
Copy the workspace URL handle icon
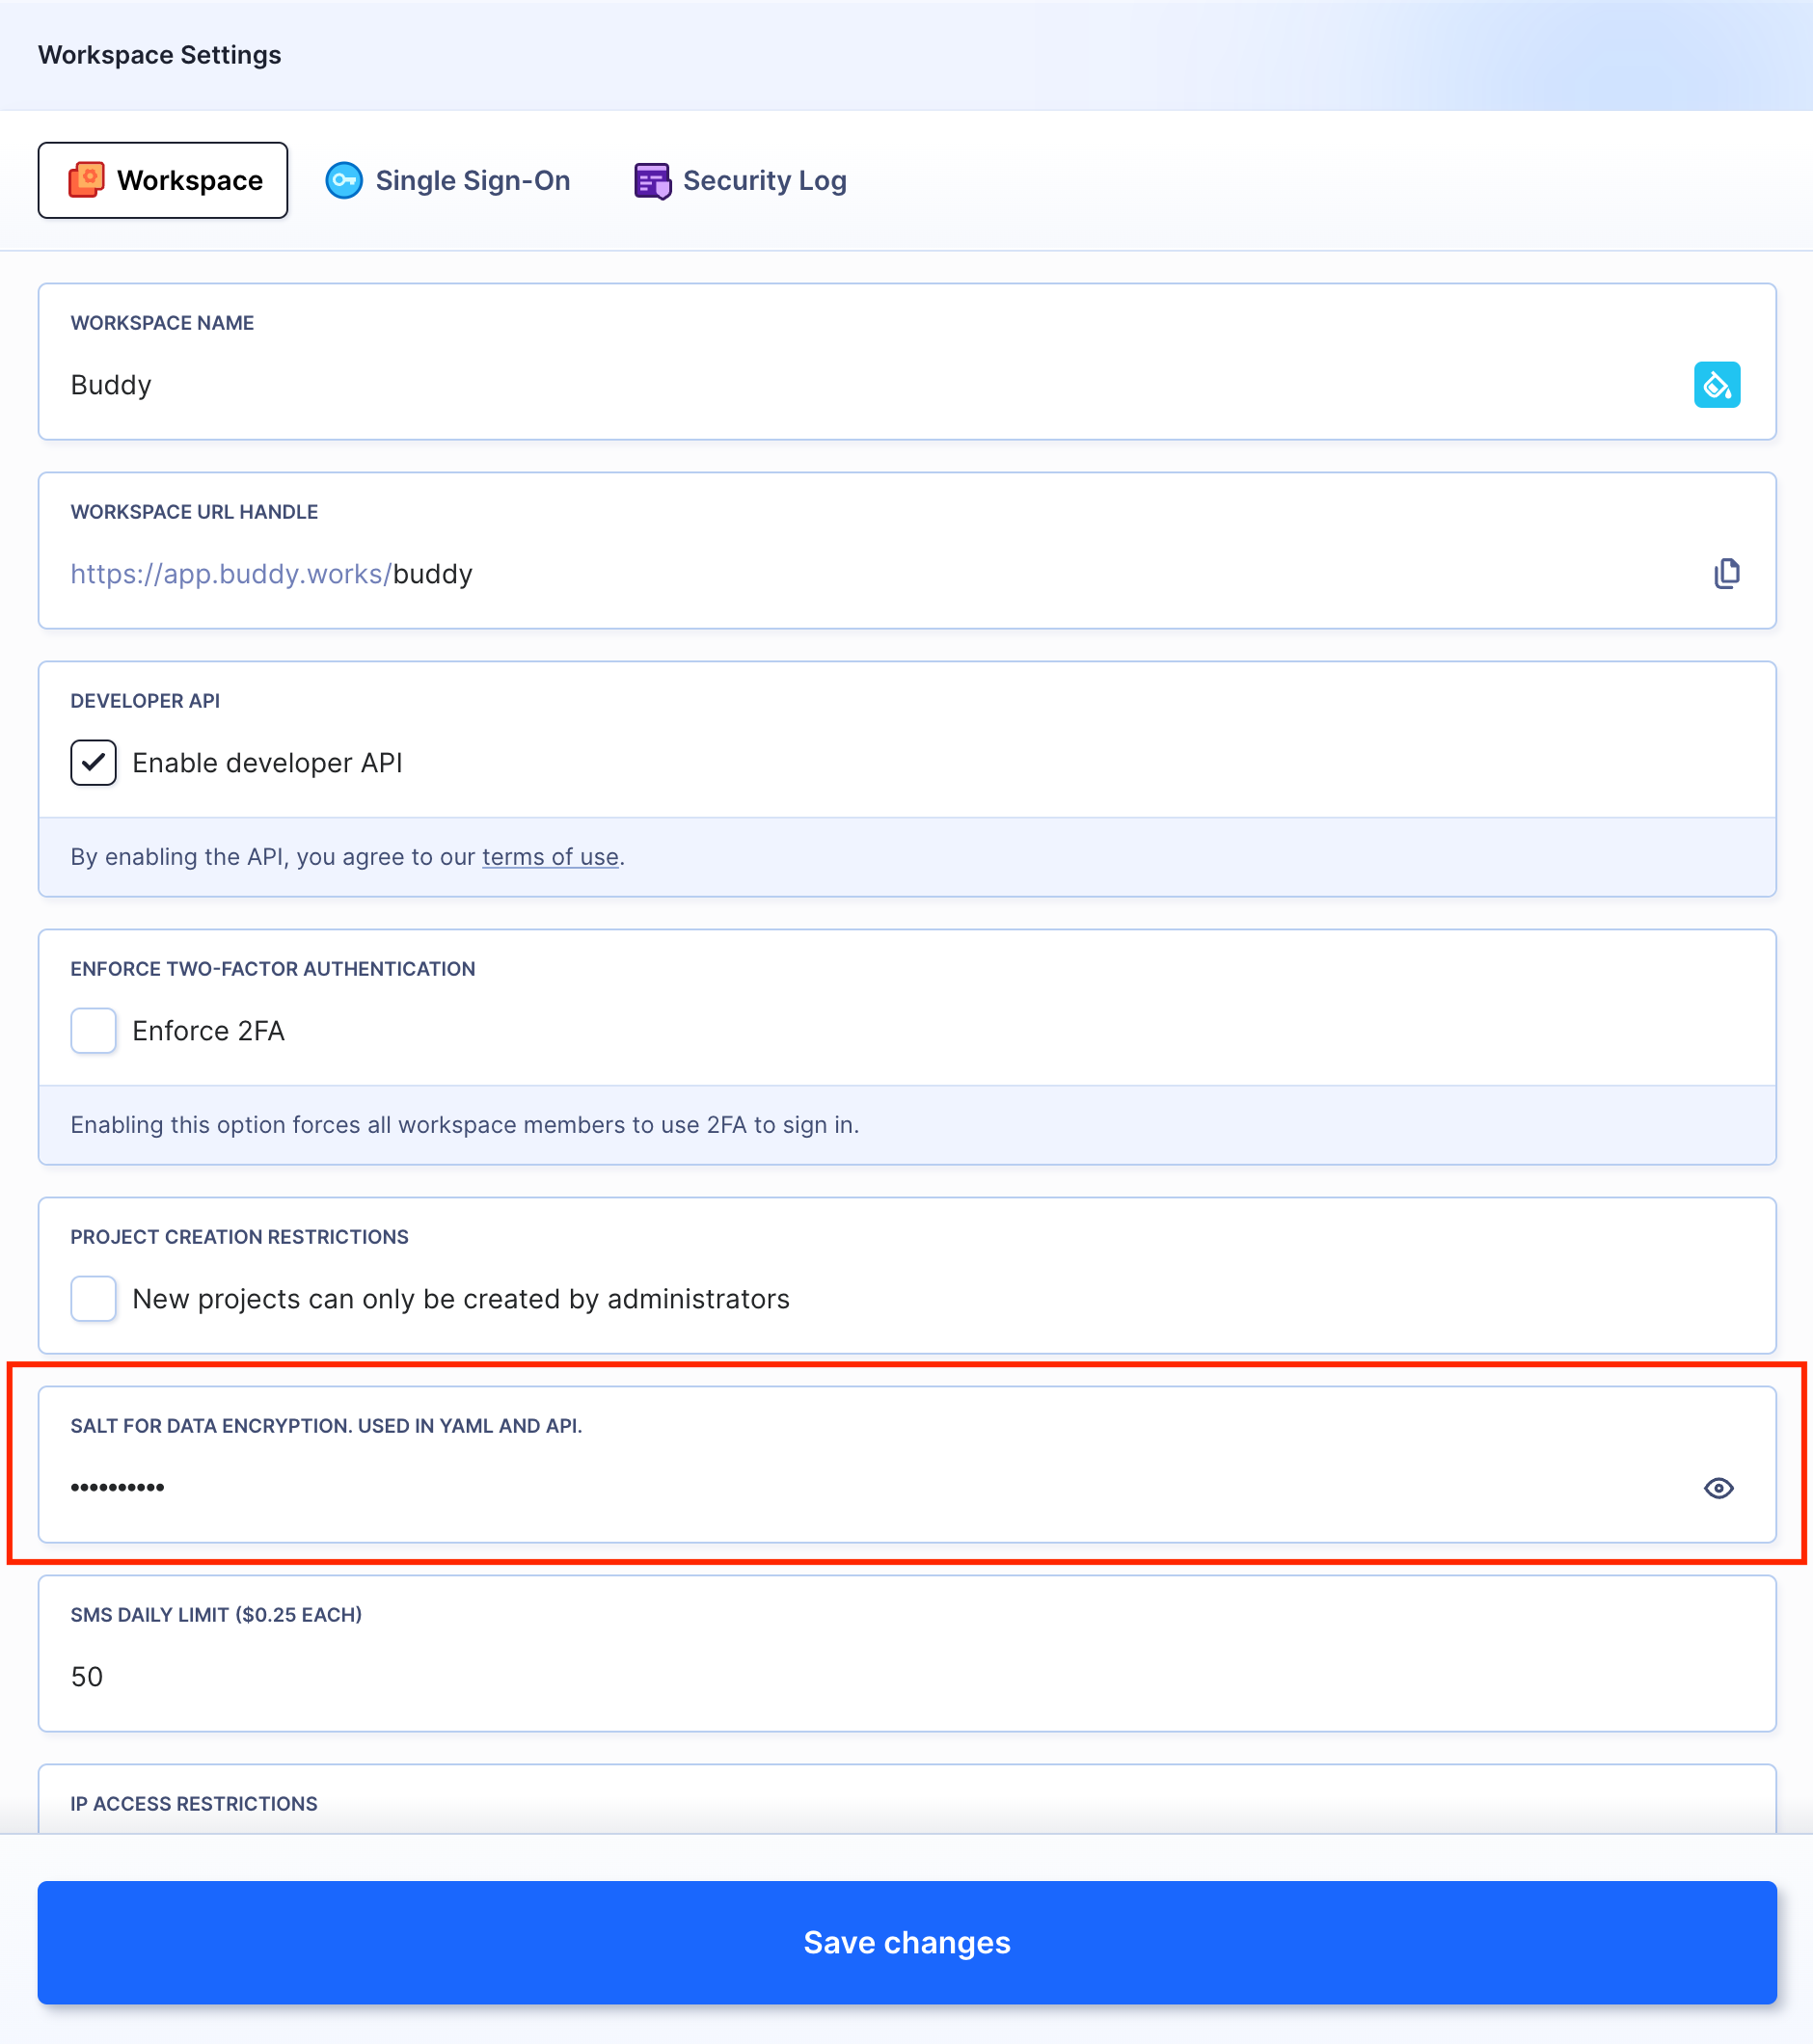tap(1726, 574)
